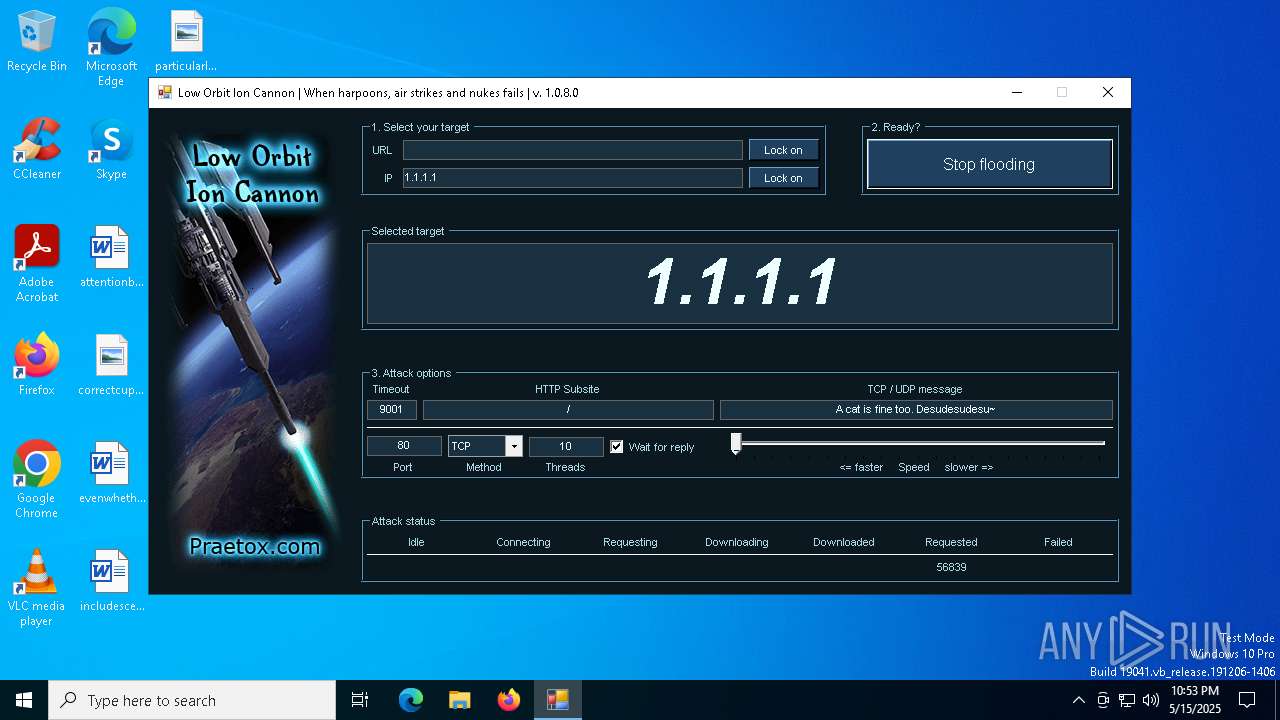Launch Microsoft Edge from desktop shortcut
The width and height of the screenshot is (1280, 720).
(111, 47)
